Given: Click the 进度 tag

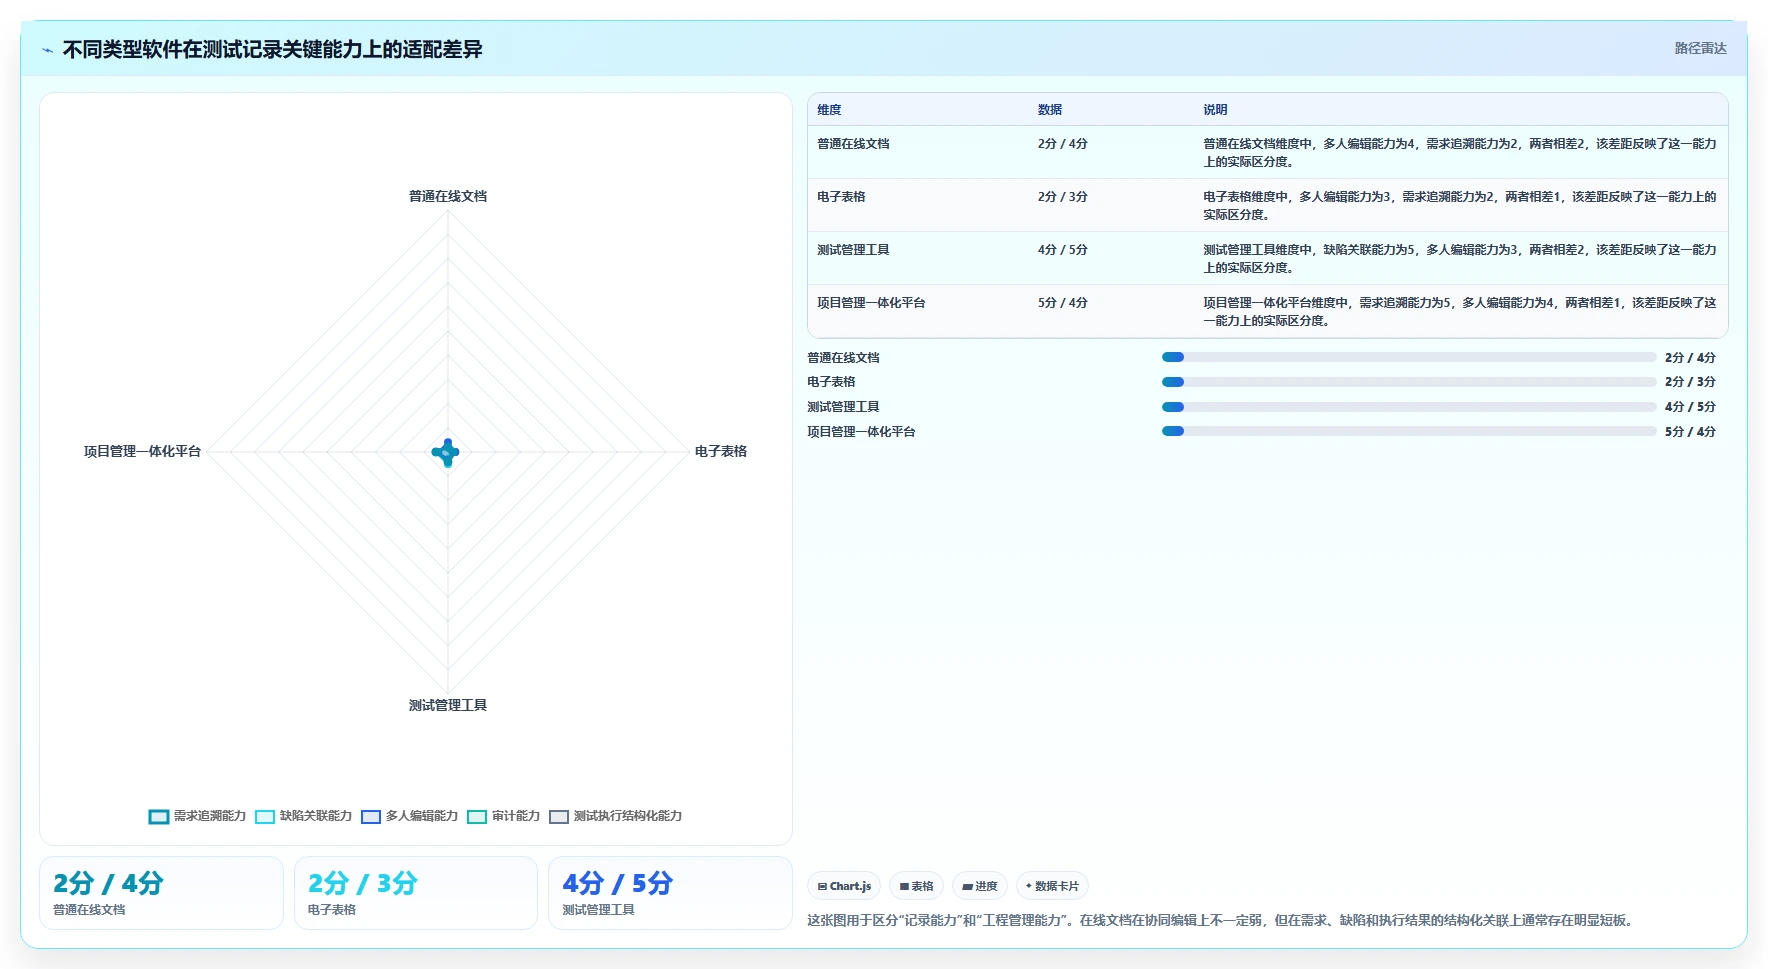Looking at the screenshot, I should 980,886.
